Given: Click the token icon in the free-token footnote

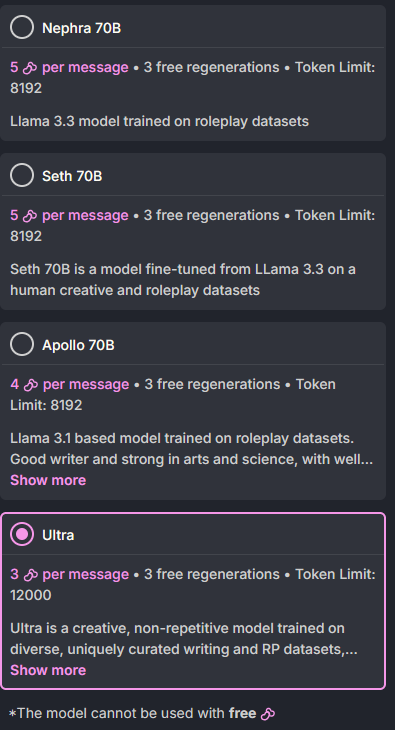Looking at the screenshot, I should click(x=268, y=714).
